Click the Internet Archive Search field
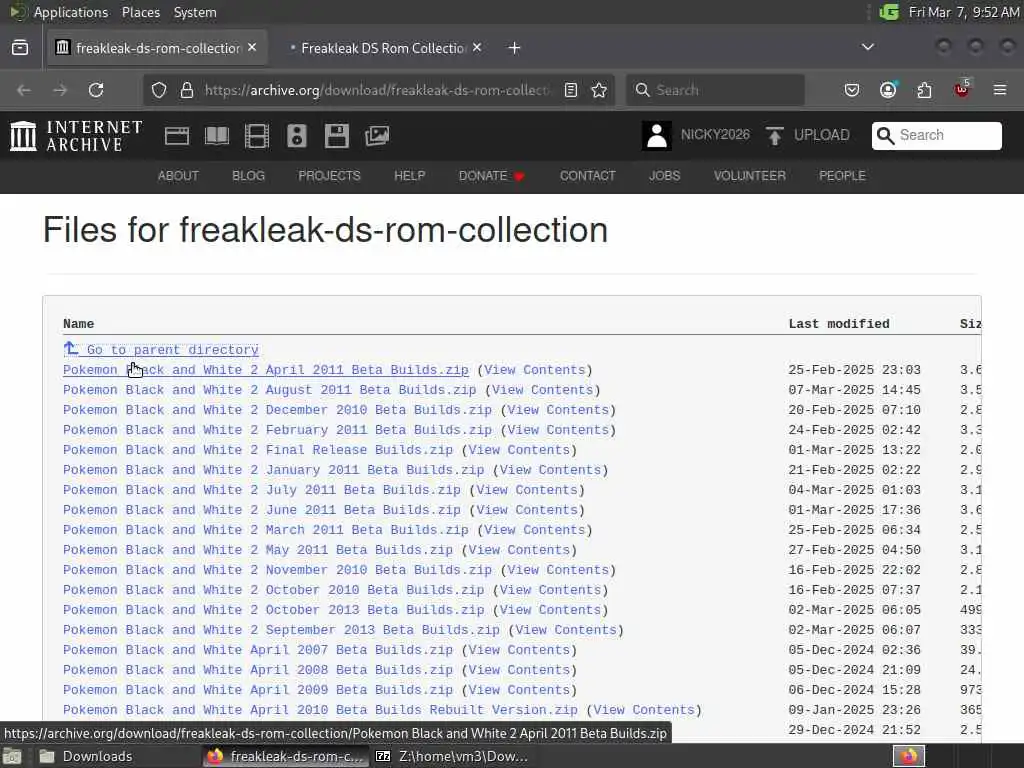1024x768 pixels. 936,135
